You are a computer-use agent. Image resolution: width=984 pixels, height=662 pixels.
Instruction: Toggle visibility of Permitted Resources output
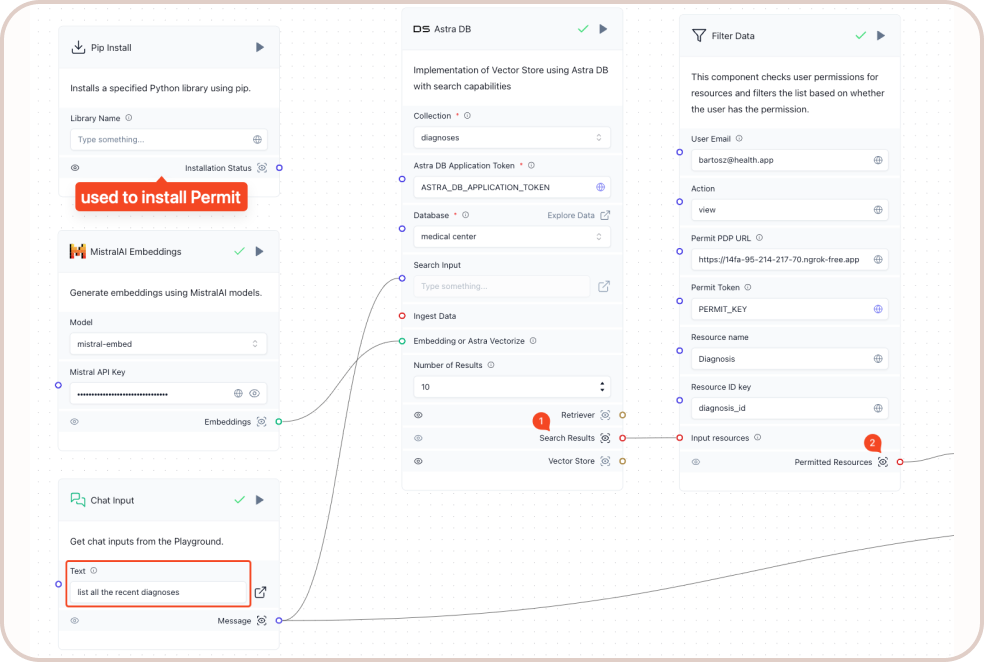696,462
